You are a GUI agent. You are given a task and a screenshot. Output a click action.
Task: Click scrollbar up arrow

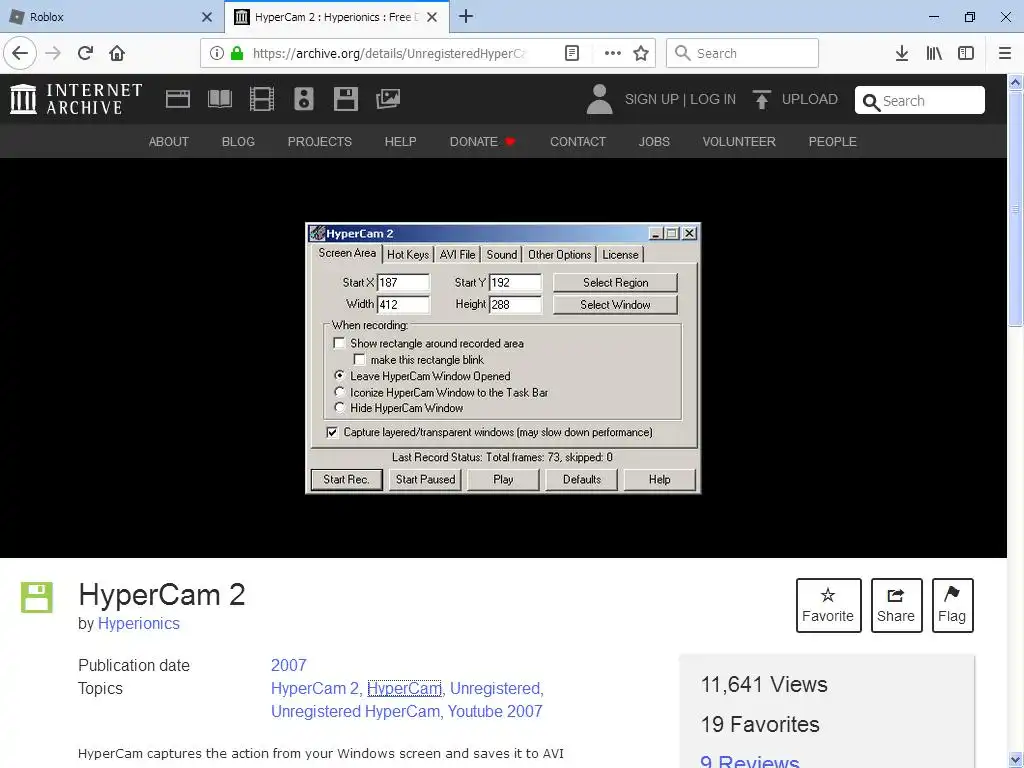tap(1015, 82)
